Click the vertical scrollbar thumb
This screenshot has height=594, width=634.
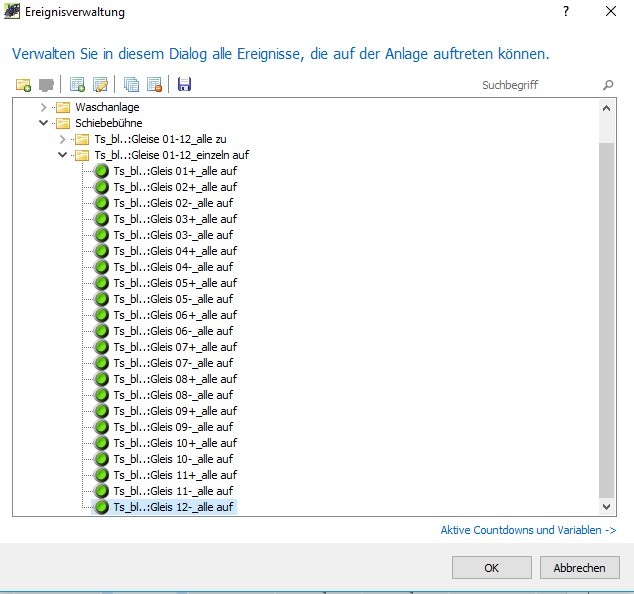click(x=607, y=320)
